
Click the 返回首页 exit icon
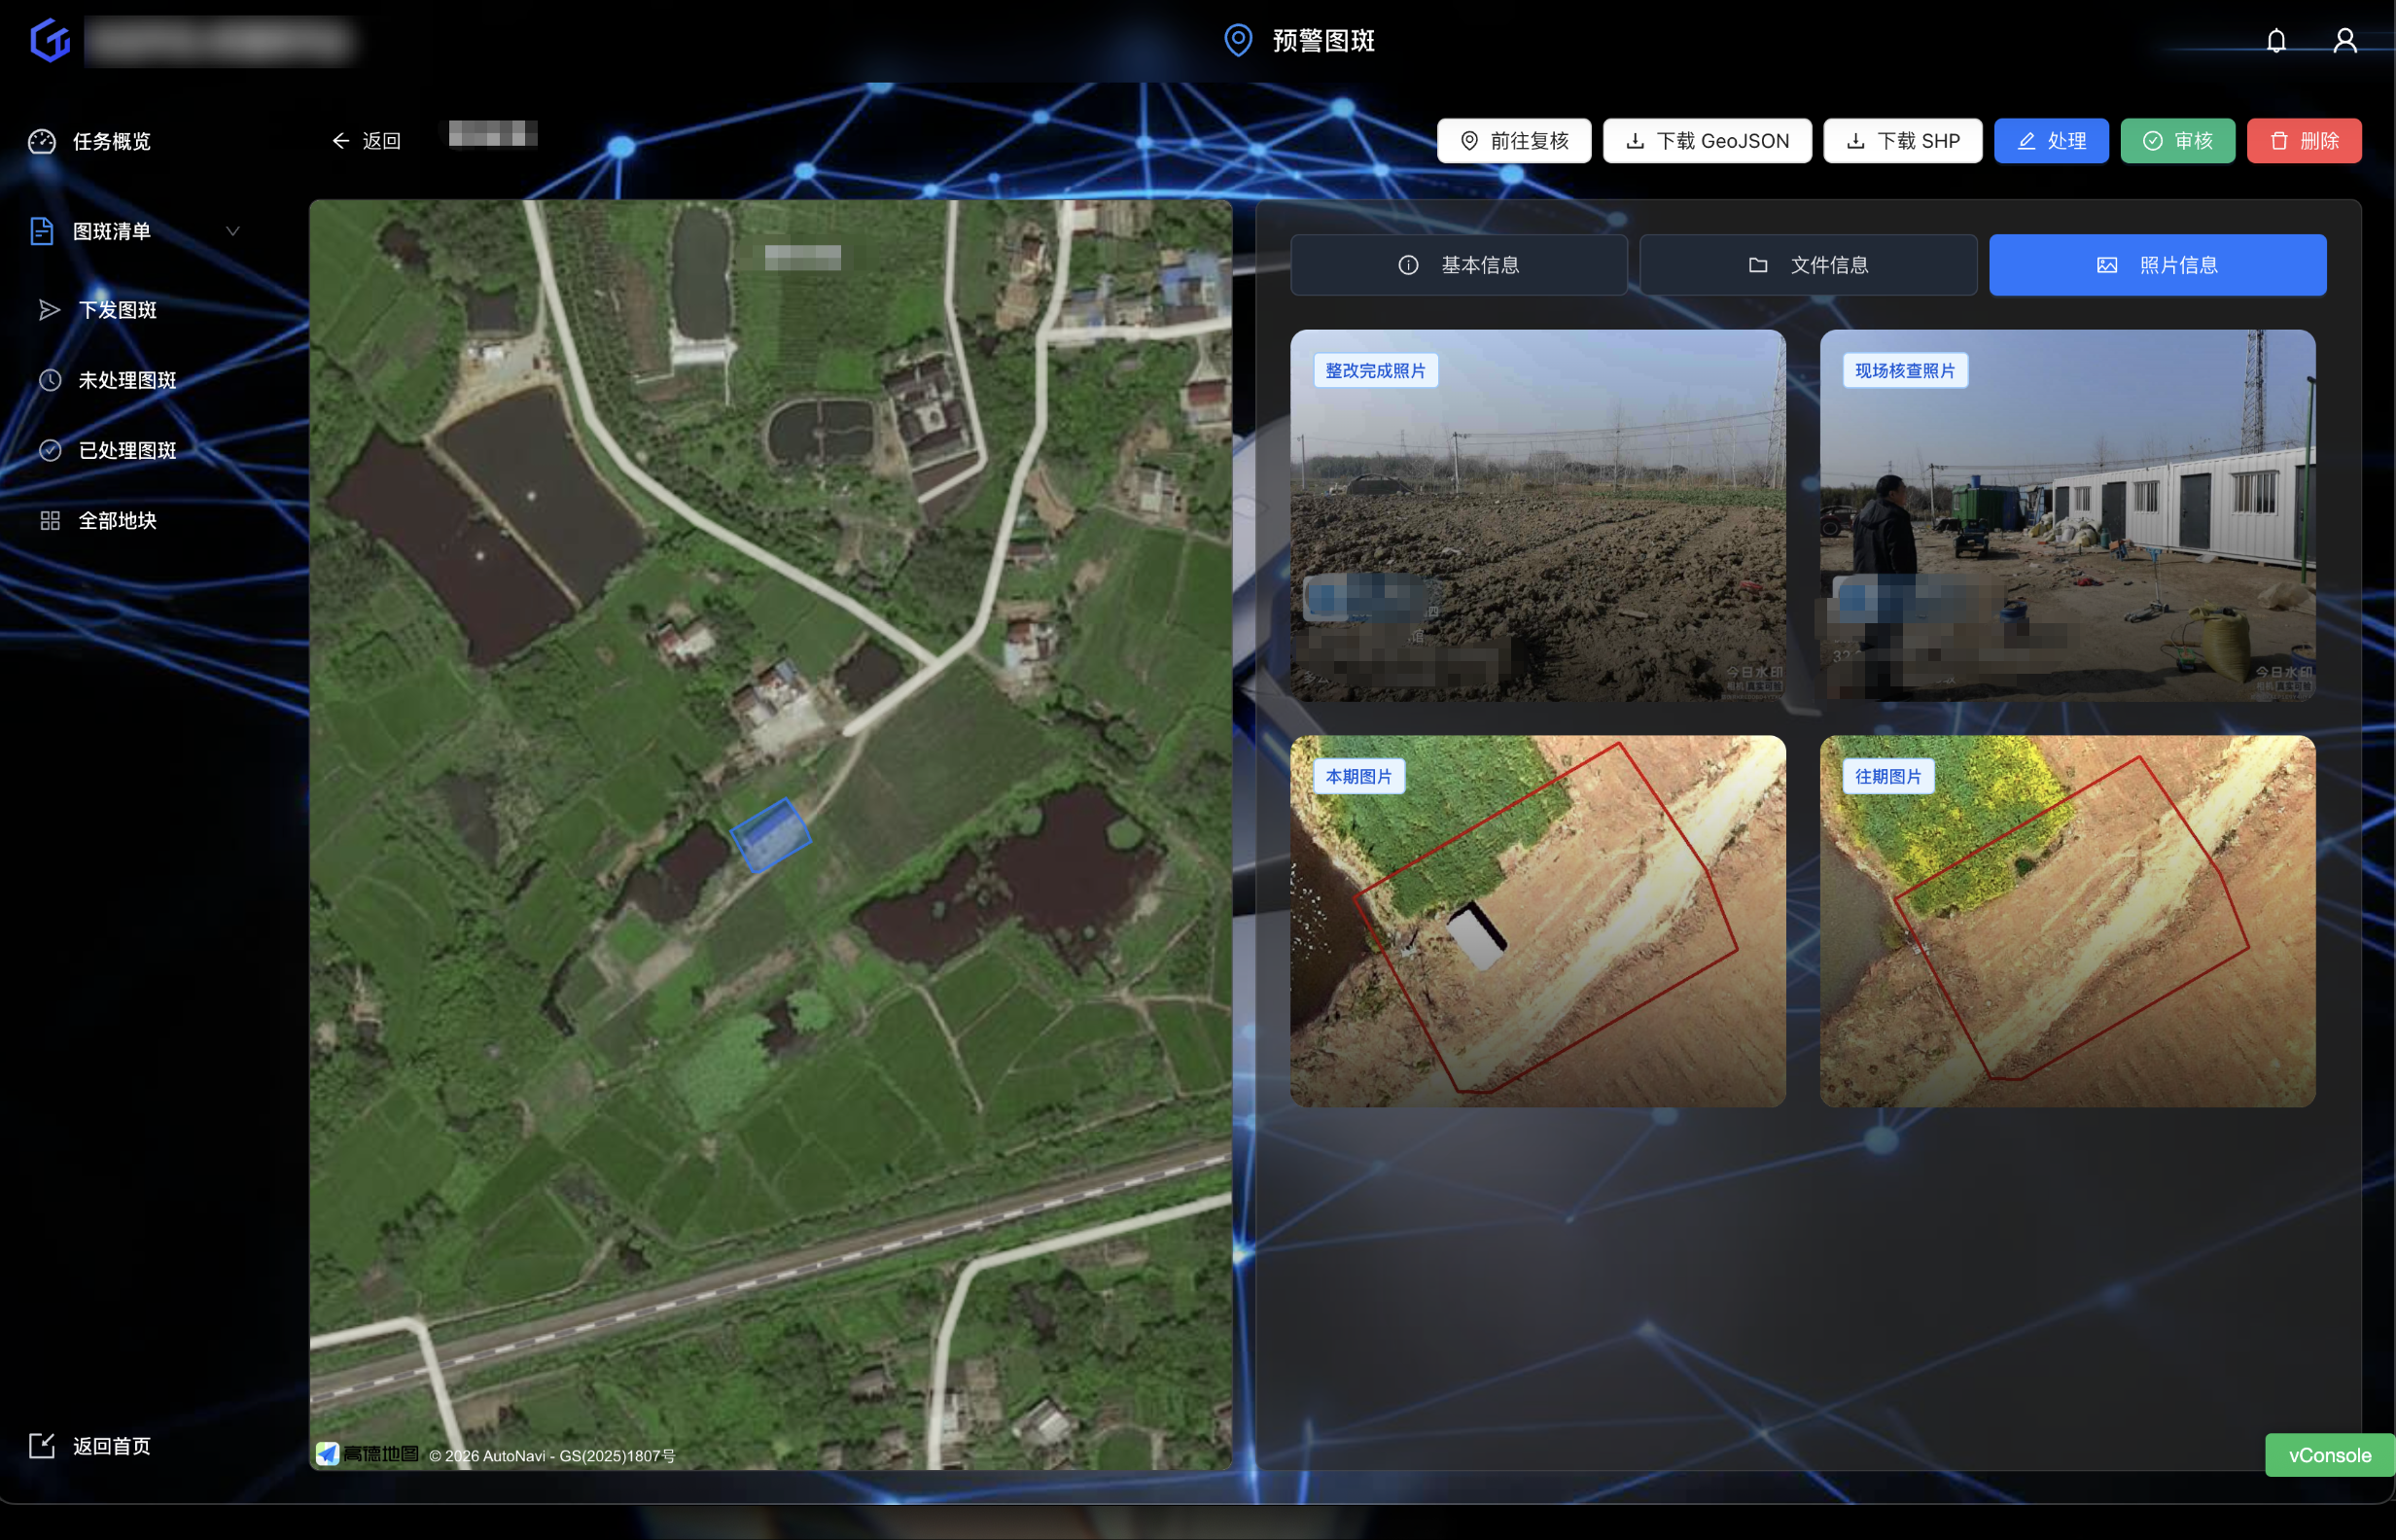[x=42, y=1445]
